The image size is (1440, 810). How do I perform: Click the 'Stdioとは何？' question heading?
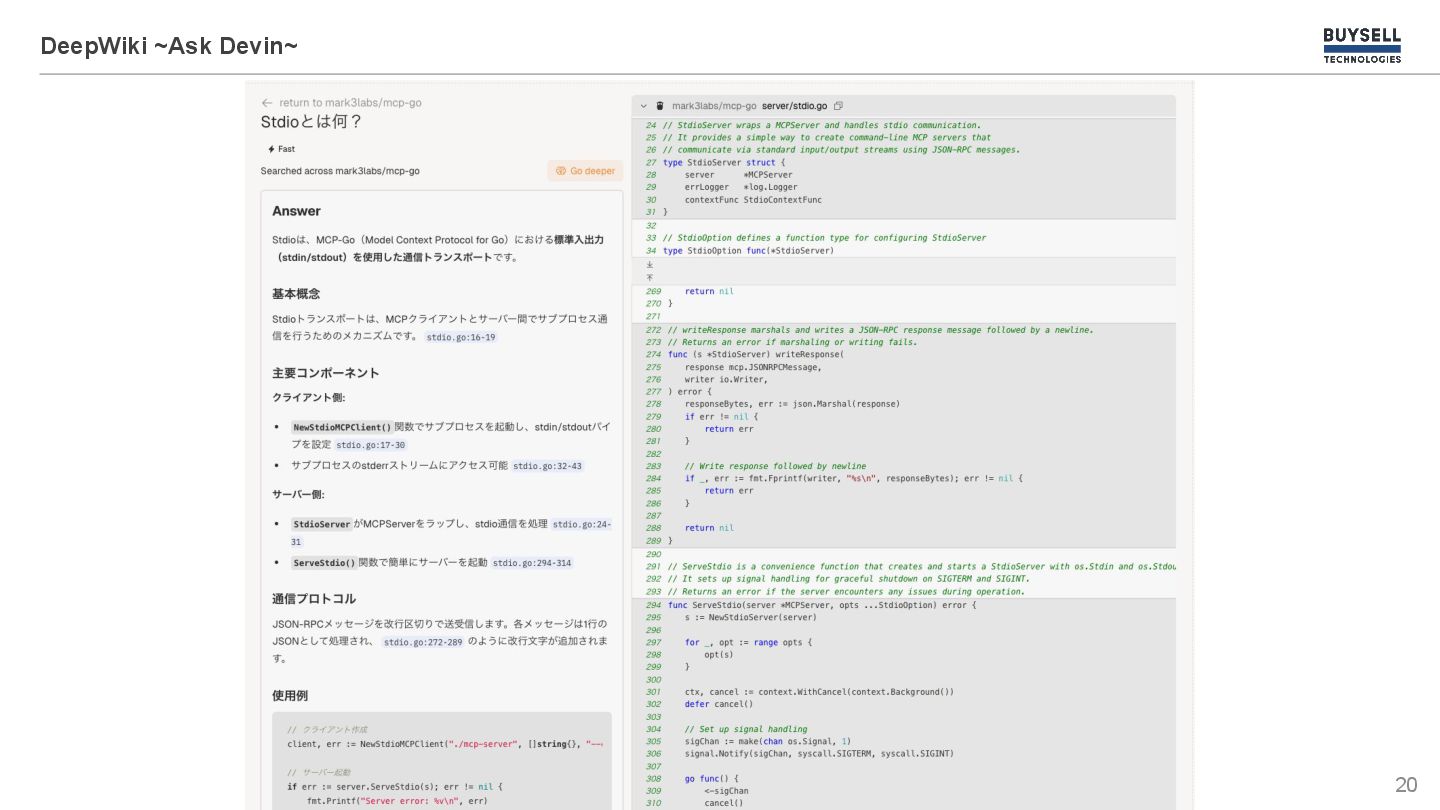pos(311,122)
